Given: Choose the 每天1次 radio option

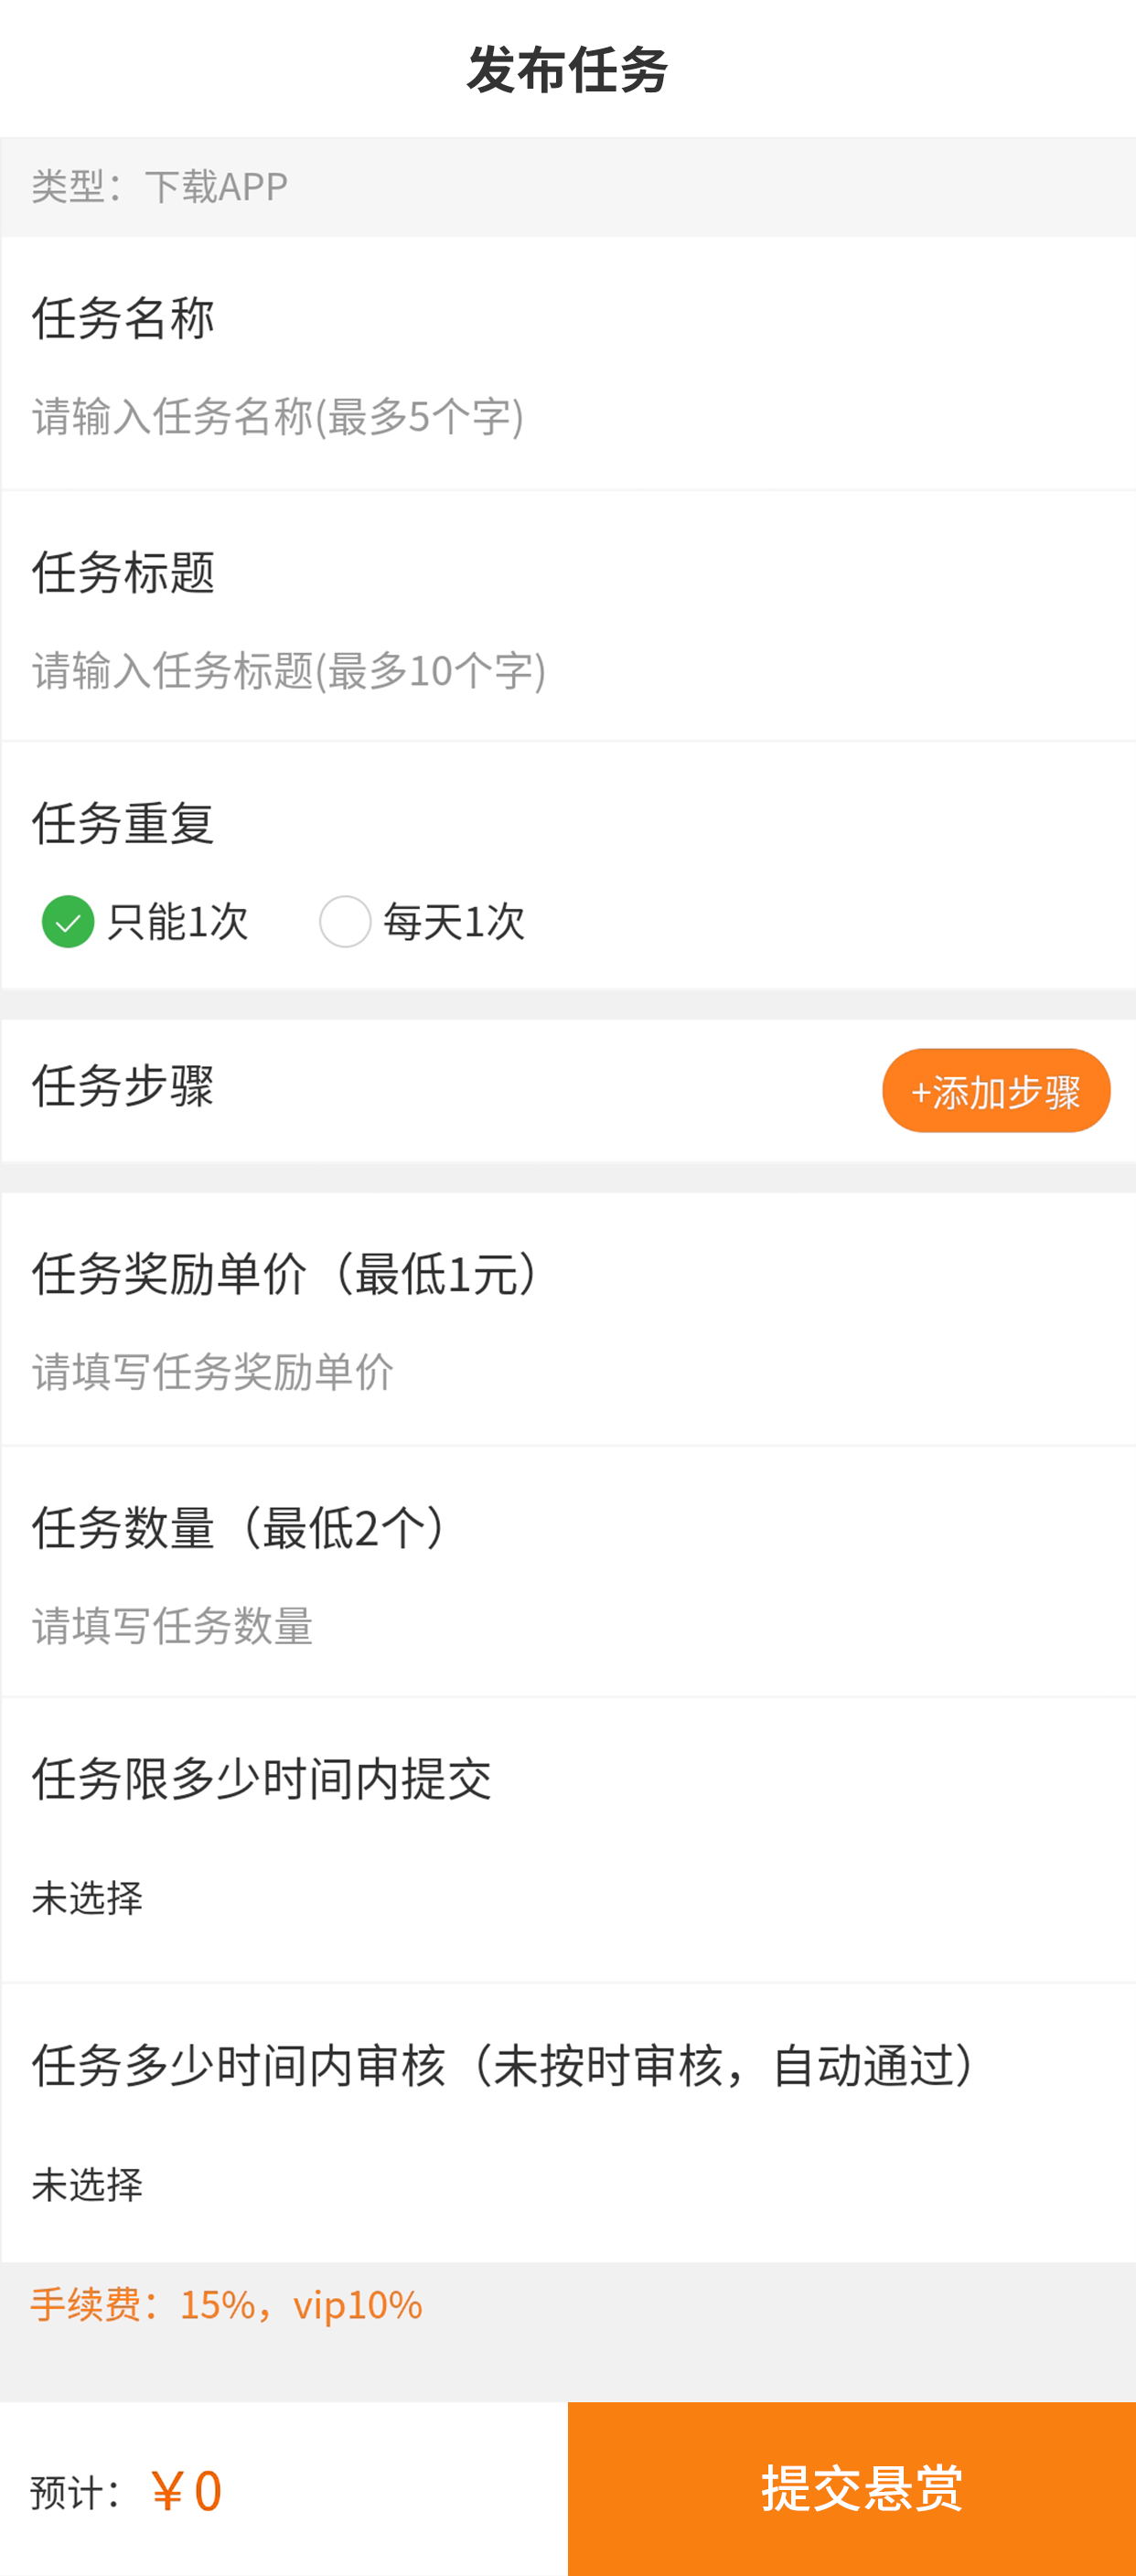Looking at the screenshot, I should pyautogui.click(x=345, y=921).
